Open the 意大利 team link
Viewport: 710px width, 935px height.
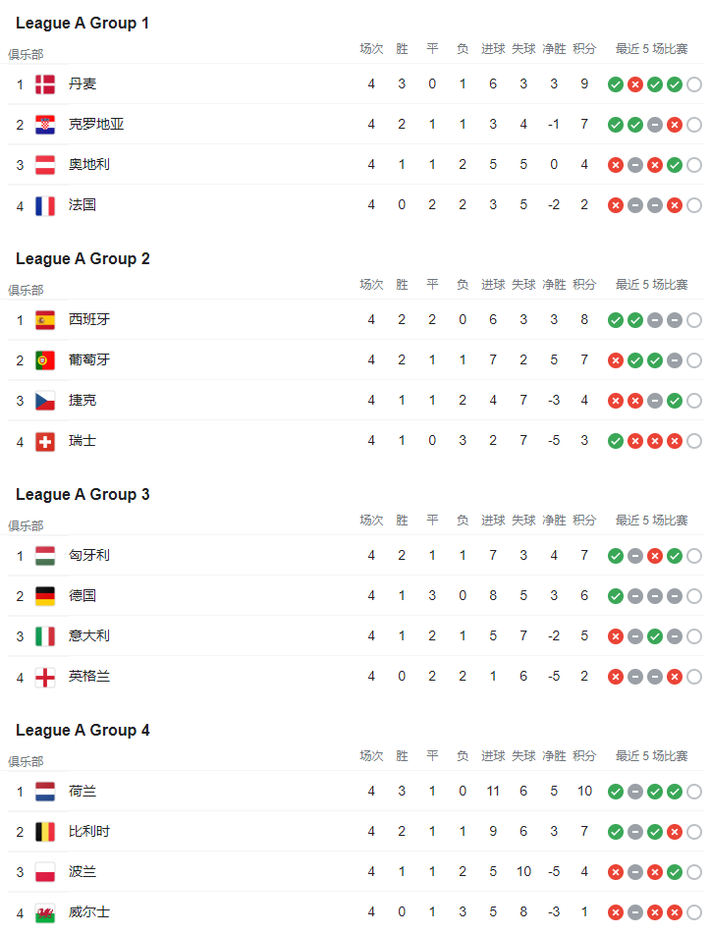pos(89,636)
